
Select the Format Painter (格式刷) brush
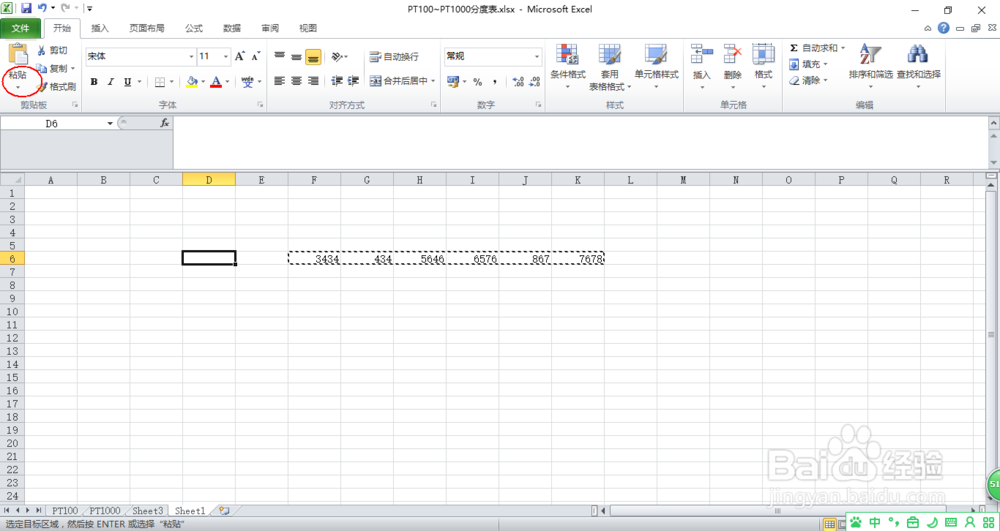point(42,87)
